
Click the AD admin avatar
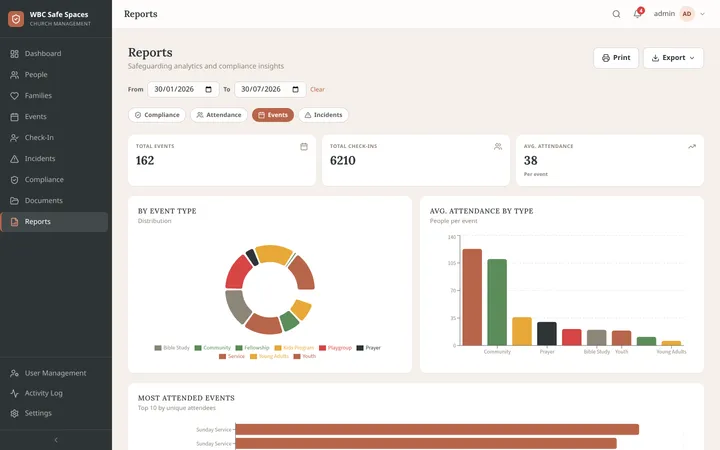[687, 14]
